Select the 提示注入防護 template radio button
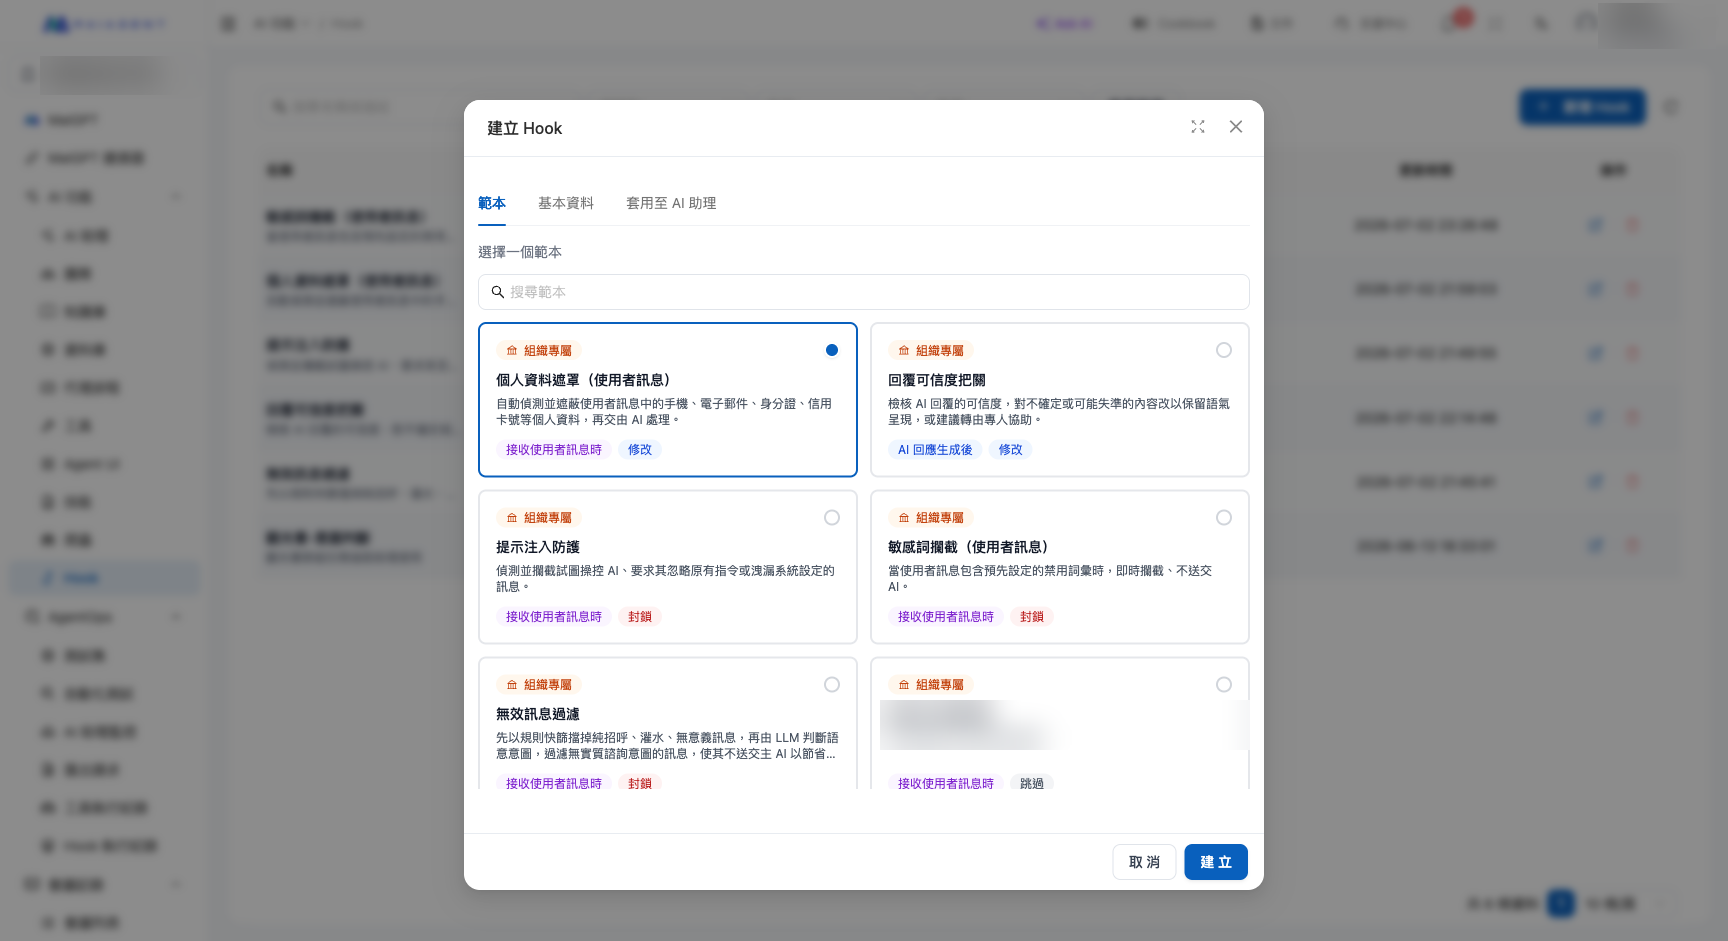The height and width of the screenshot is (941, 1728). [832, 517]
